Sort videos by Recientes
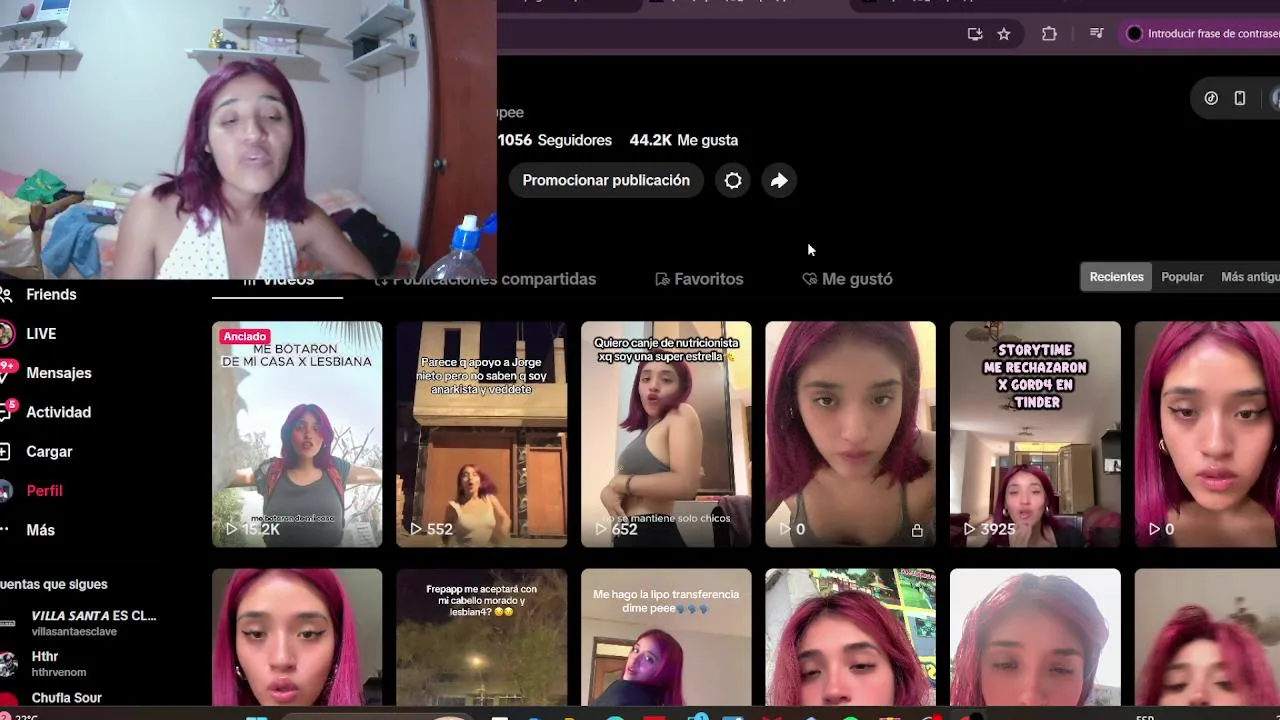This screenshot has height=720, width=1280. pos(1116,277)
